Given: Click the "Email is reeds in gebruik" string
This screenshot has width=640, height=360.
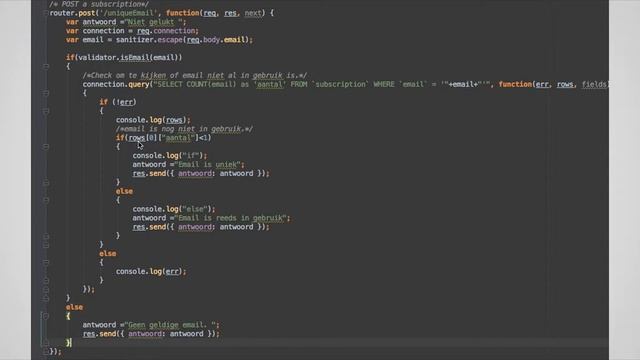Looking at the screenshot, I should 230,218.
